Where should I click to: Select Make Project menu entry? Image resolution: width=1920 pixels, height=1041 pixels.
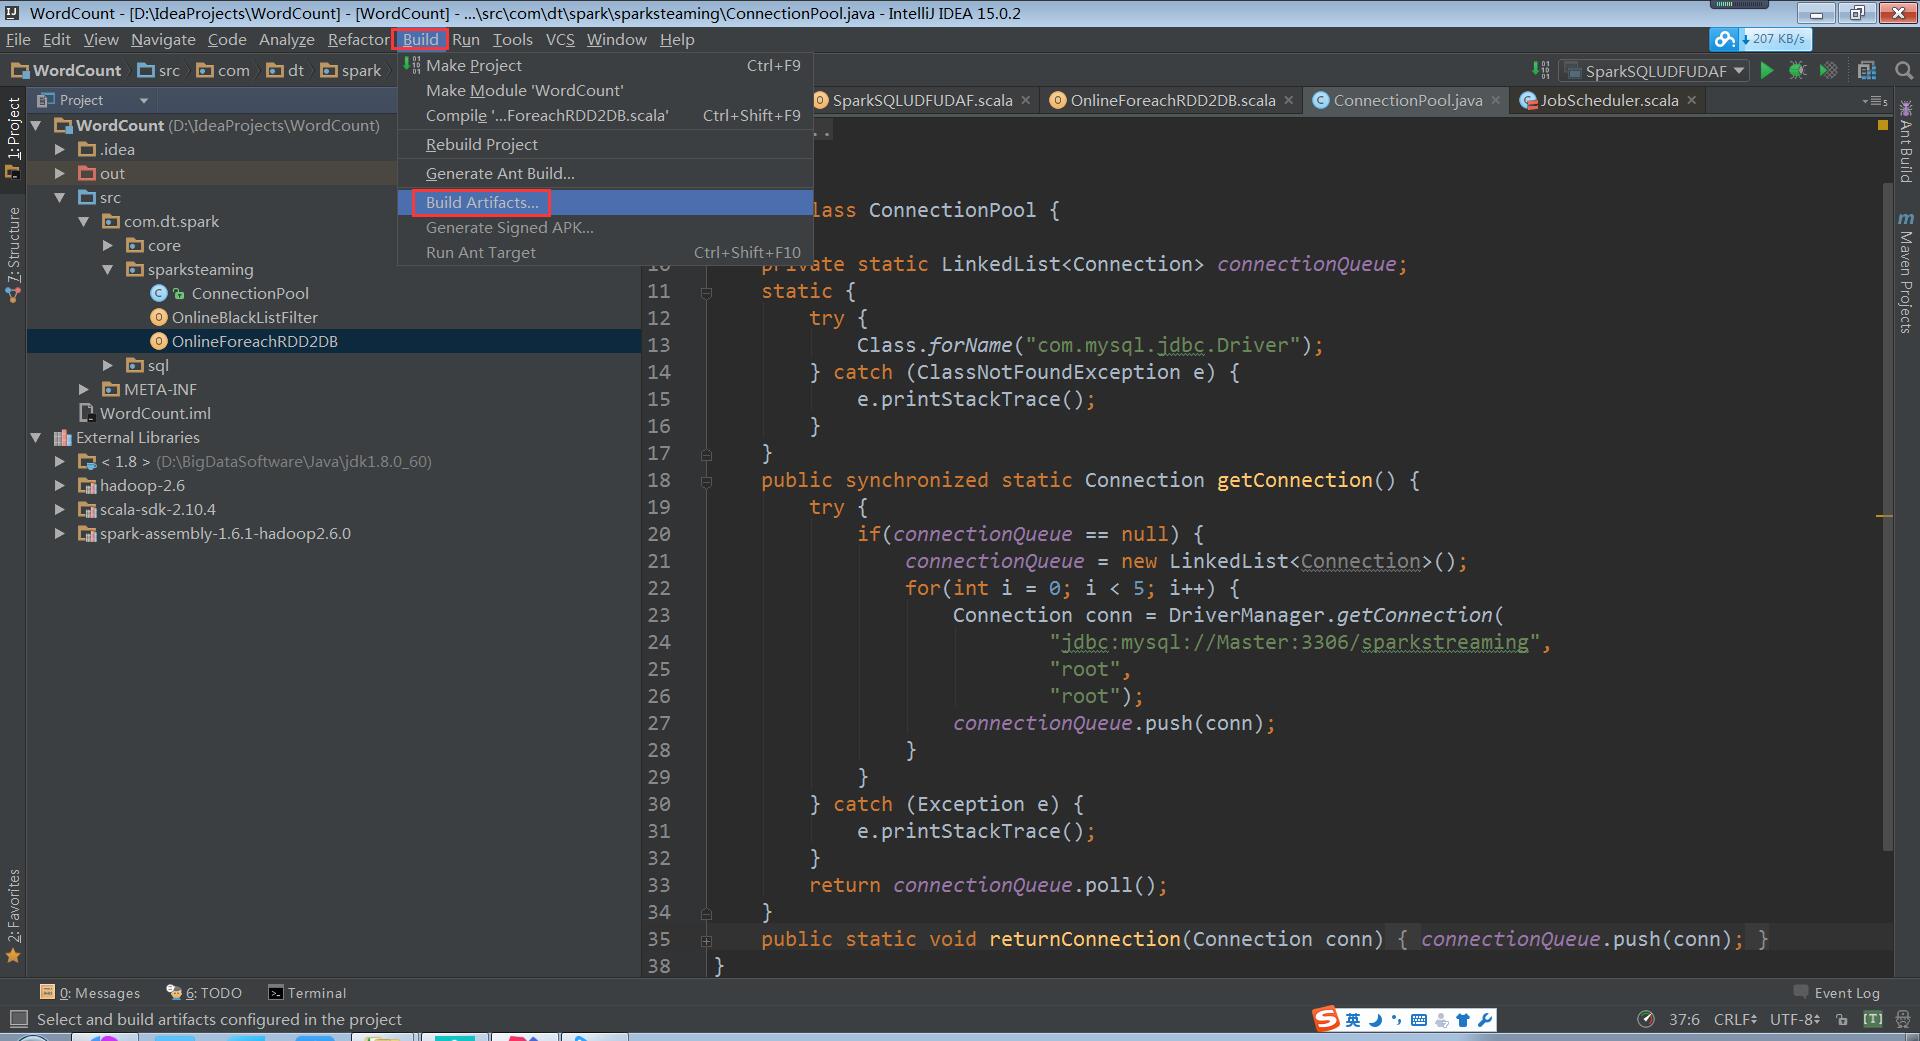pyautogui.click(x=605, y=65)
